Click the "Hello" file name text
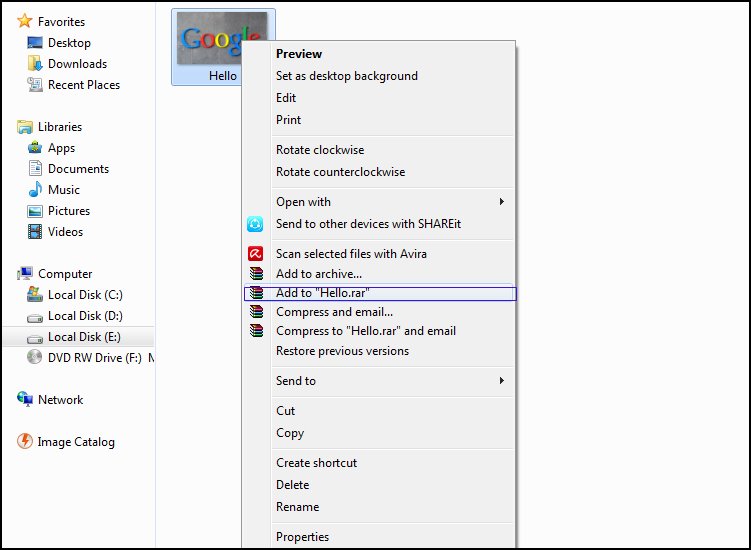 (x=223, y=76)
